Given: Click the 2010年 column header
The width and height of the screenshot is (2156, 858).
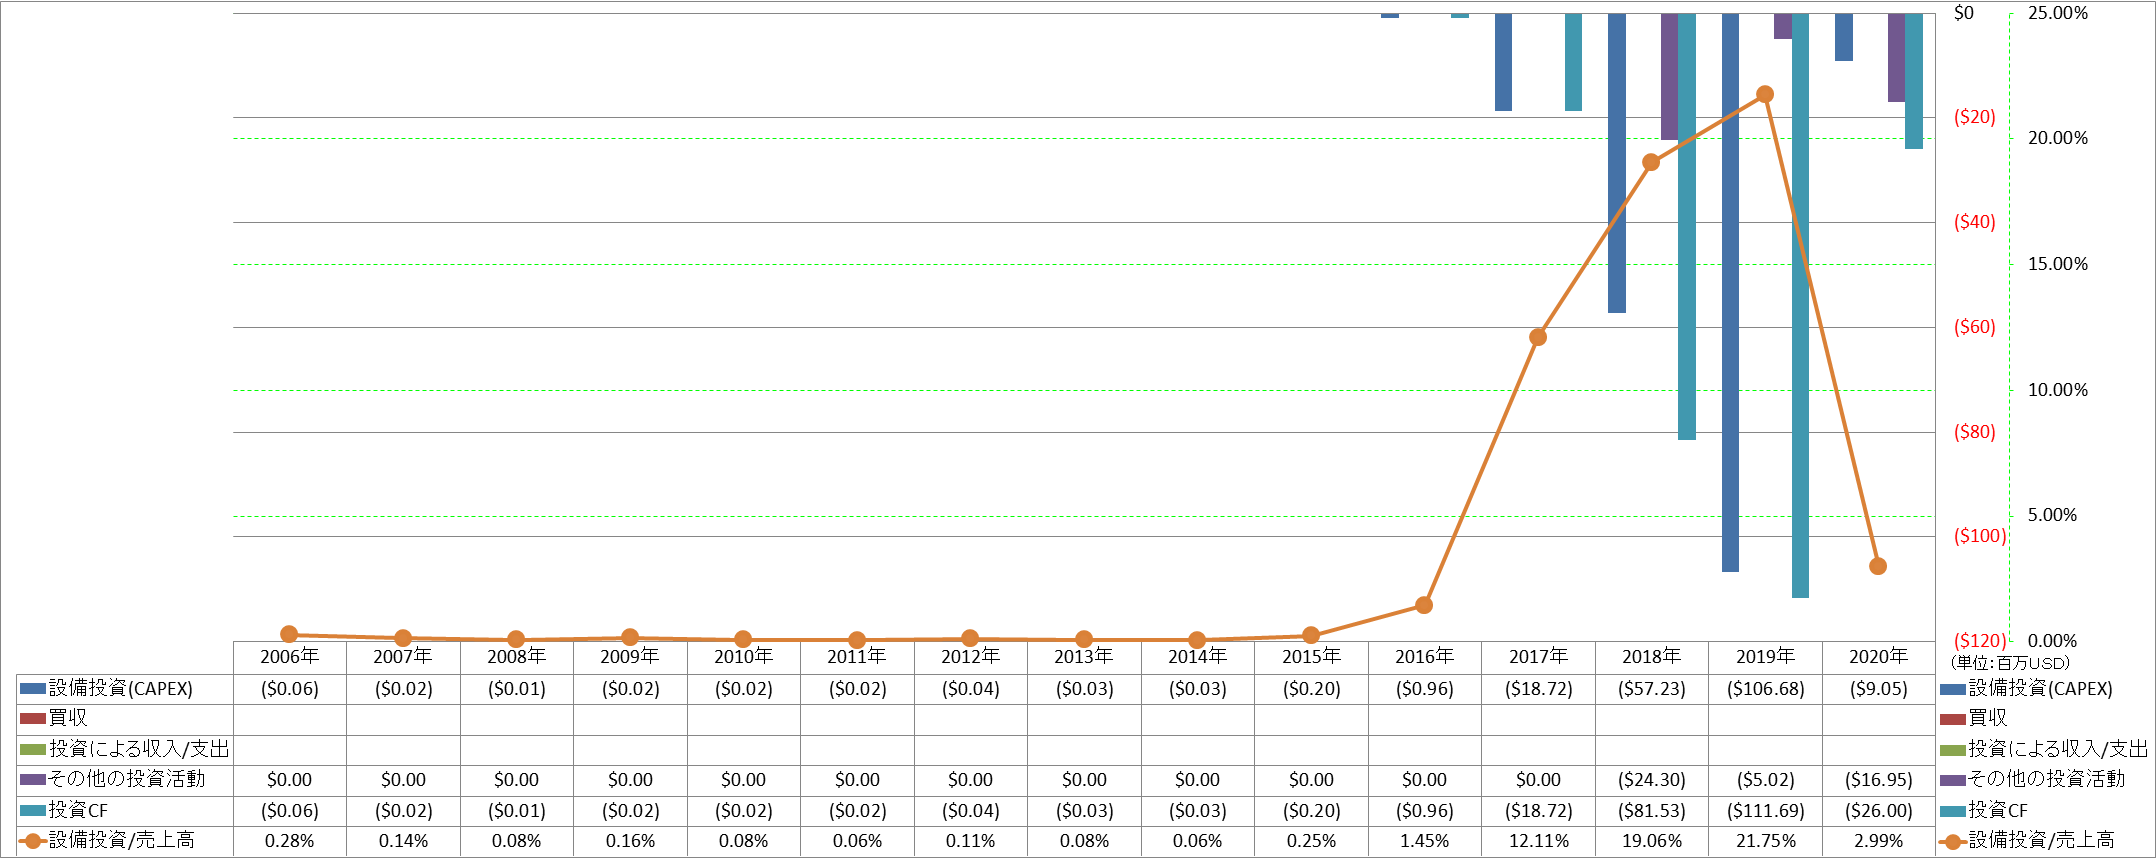Looking at the screenshot, I should pyautogui.click(x=743, y=657).
